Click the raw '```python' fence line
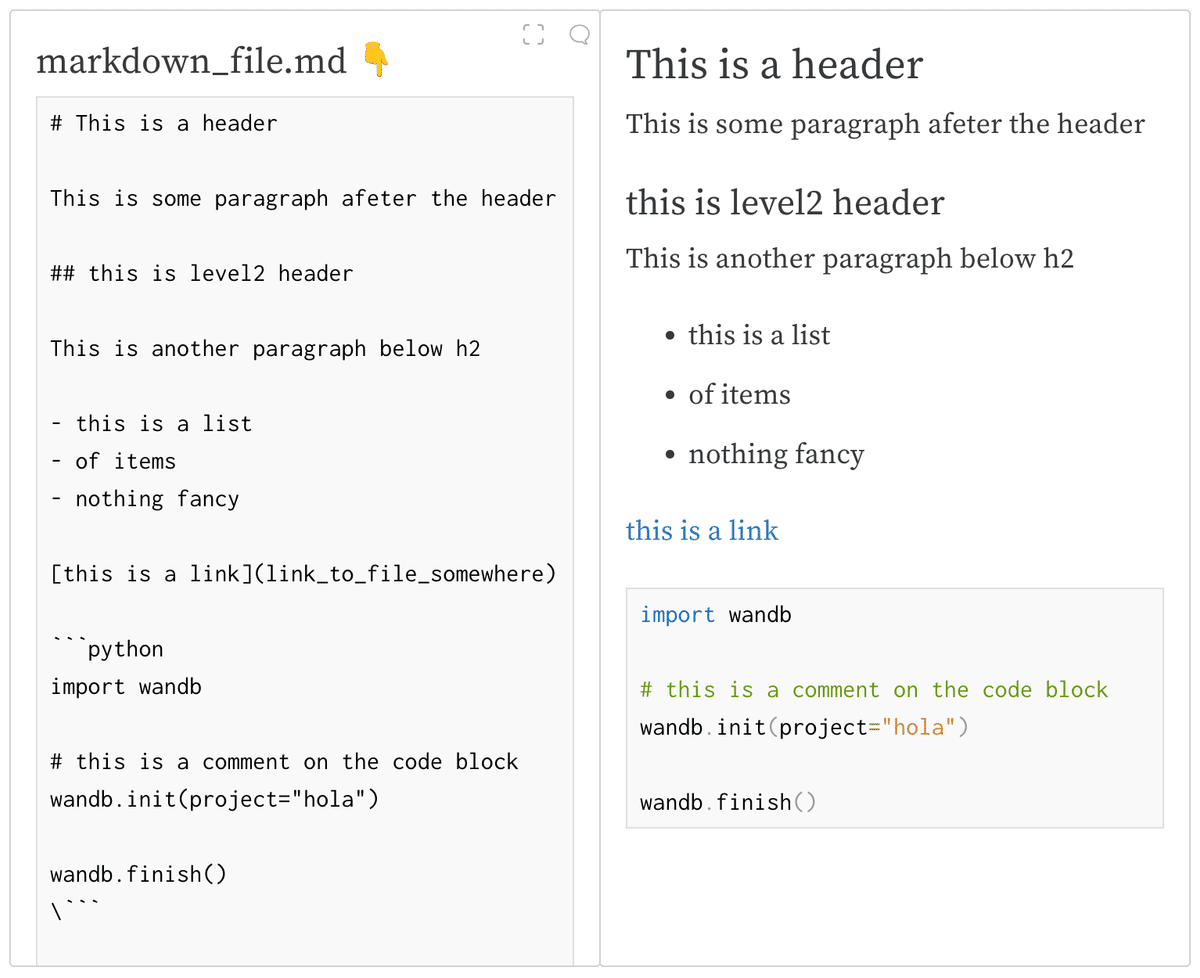The width and height of the screenshot is (1200, 978). 107,649
